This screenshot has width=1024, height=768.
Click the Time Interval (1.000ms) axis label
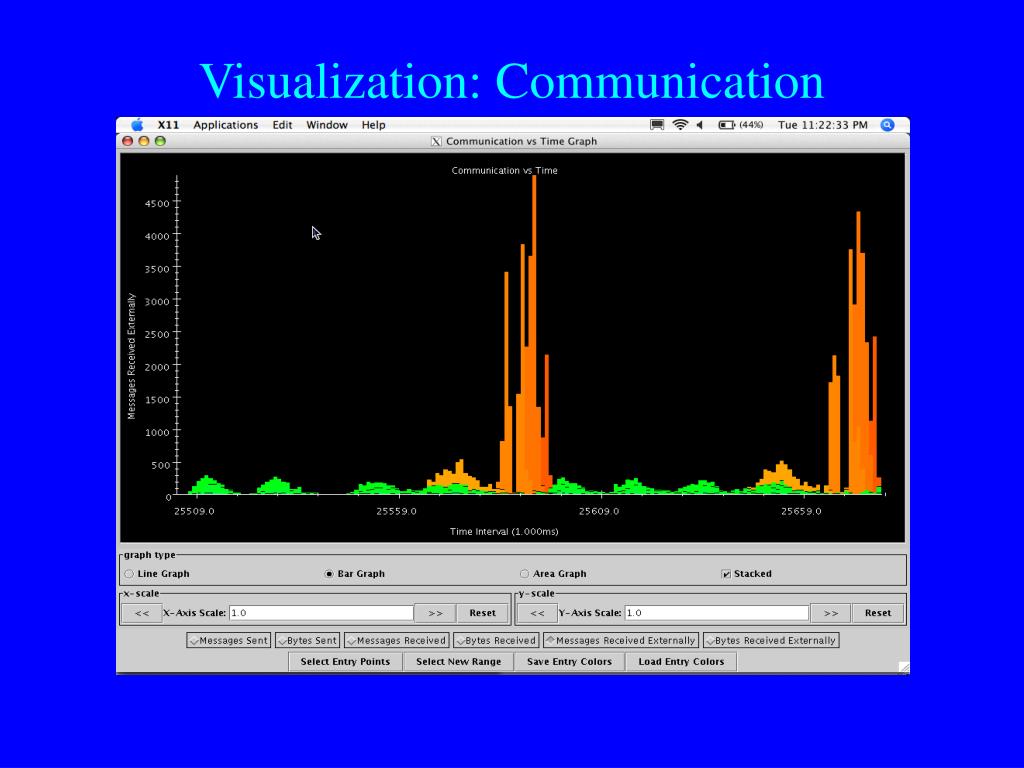coord(504,532)
